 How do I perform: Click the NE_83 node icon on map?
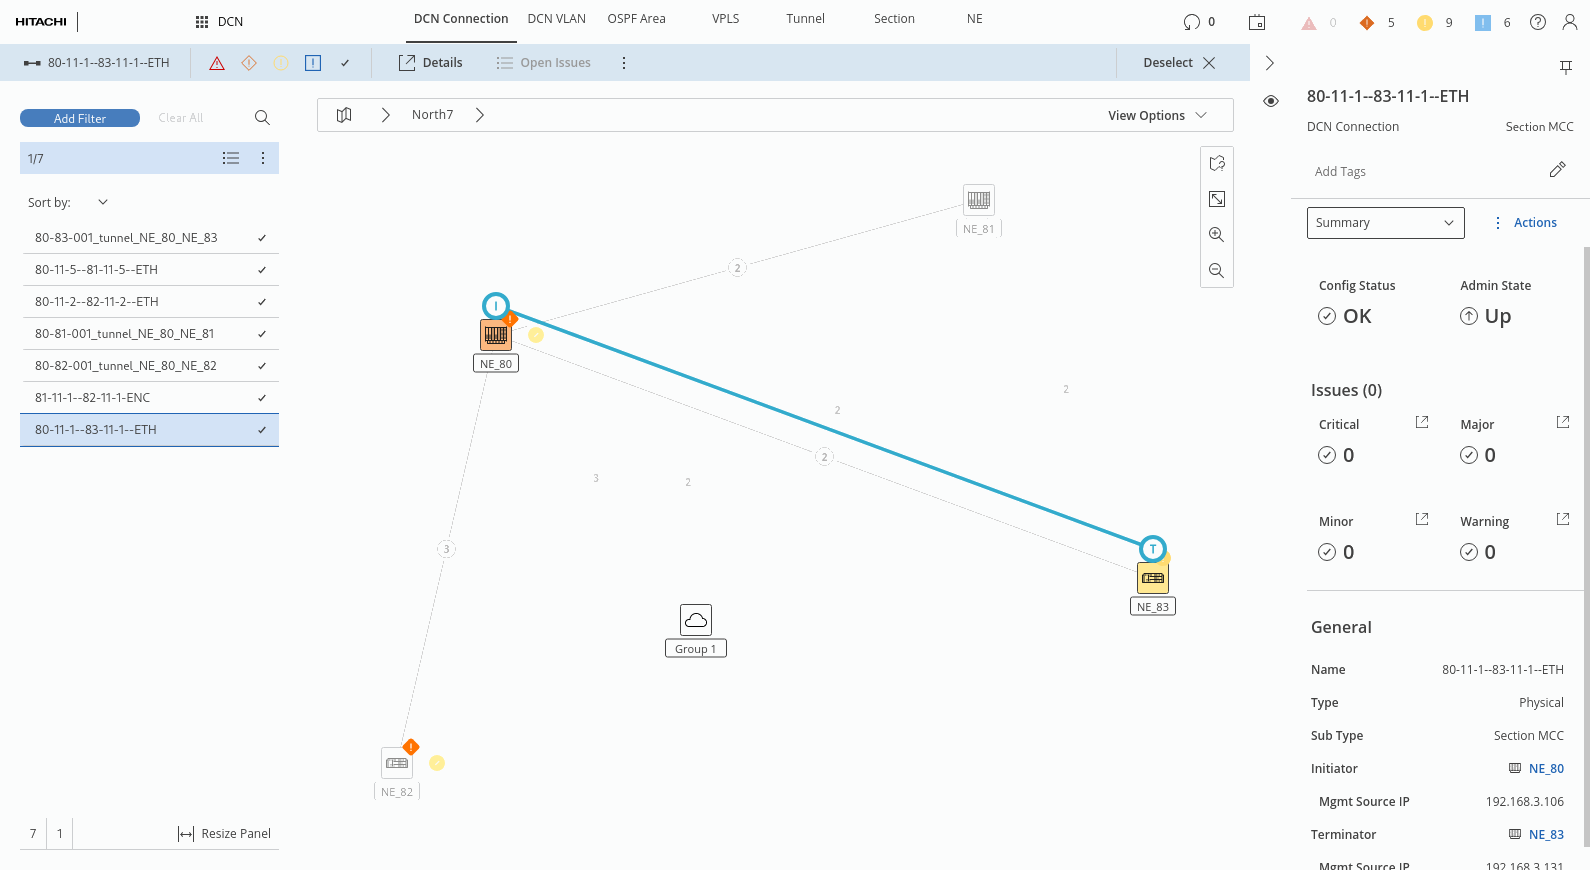click(x=1153, y=578)
